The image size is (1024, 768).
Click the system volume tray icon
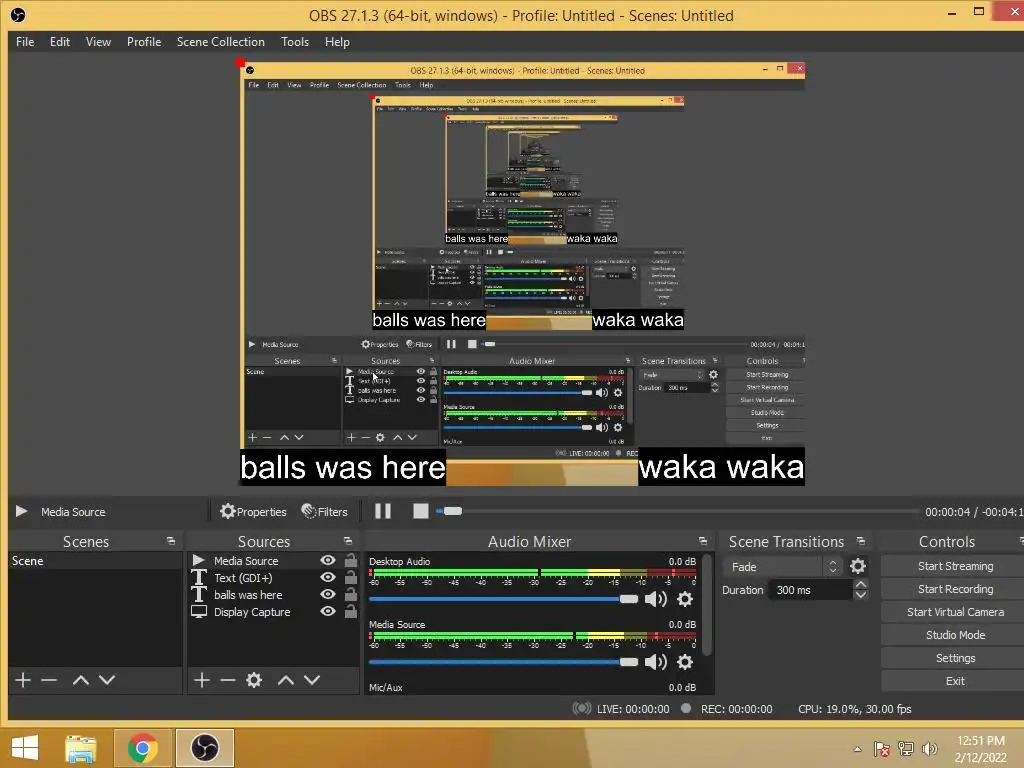[929, 749]
